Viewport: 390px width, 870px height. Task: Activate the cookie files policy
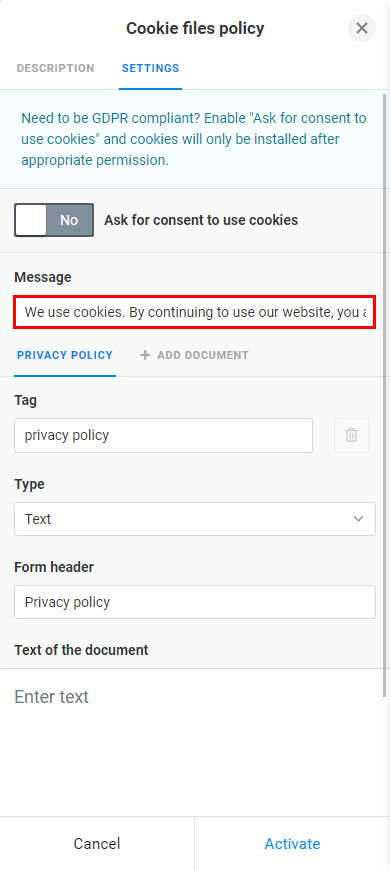point(292,843)
